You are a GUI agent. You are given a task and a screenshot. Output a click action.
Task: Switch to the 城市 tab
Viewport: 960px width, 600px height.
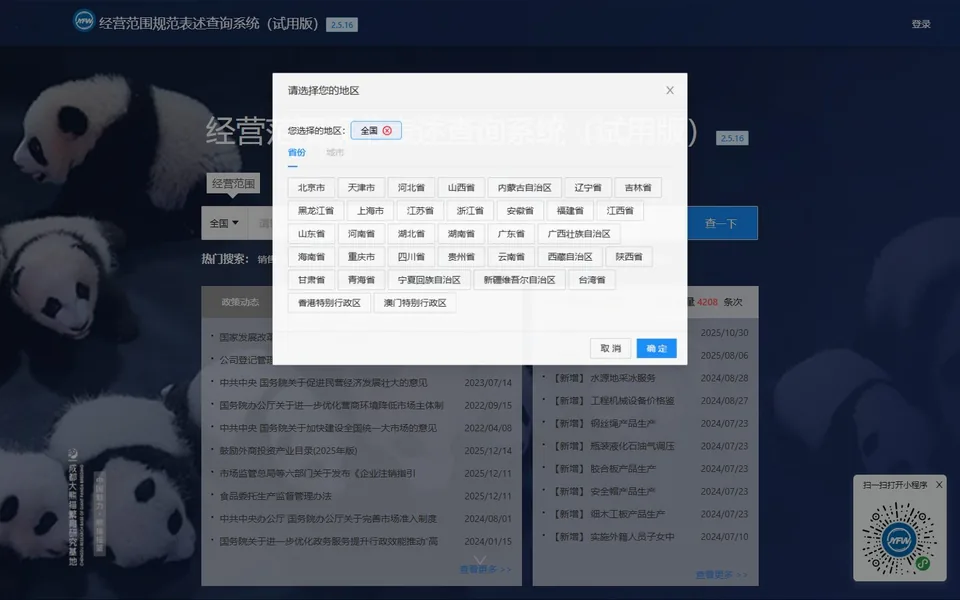point(335,152)
